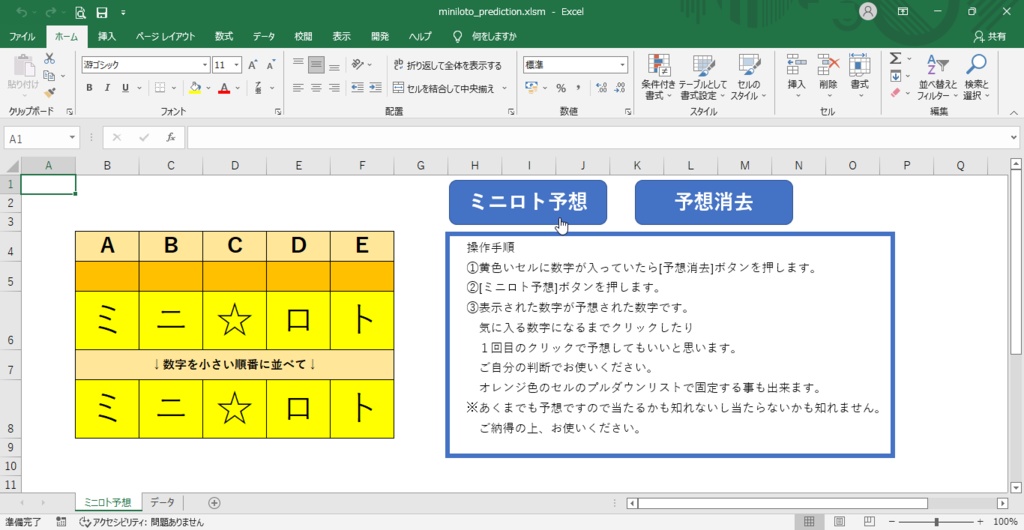Click the Cut scissors icon
Screen dimensions: 1024x530
50,59
